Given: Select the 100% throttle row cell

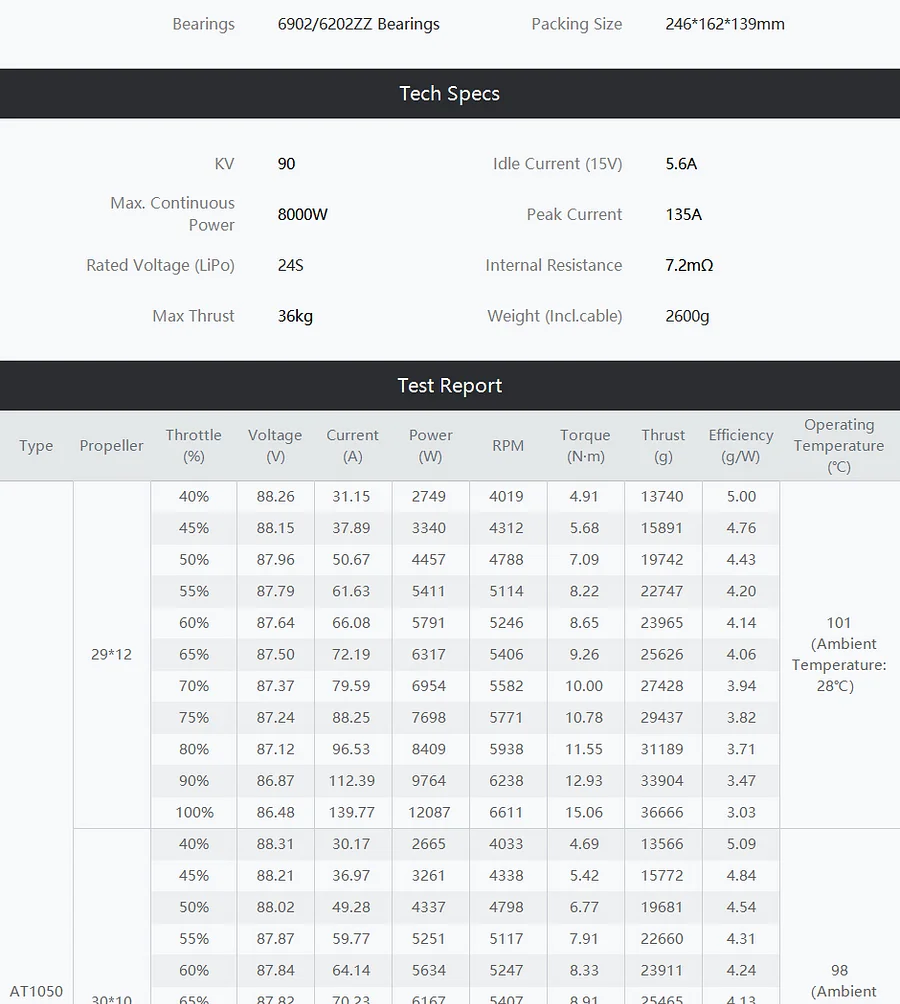Looking at the screenshot, I should (x=194, y=812).
